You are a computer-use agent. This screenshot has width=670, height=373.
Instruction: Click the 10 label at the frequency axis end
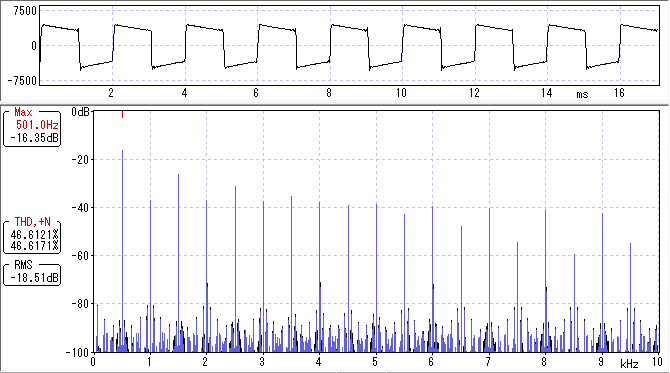[x=657, y=361]
